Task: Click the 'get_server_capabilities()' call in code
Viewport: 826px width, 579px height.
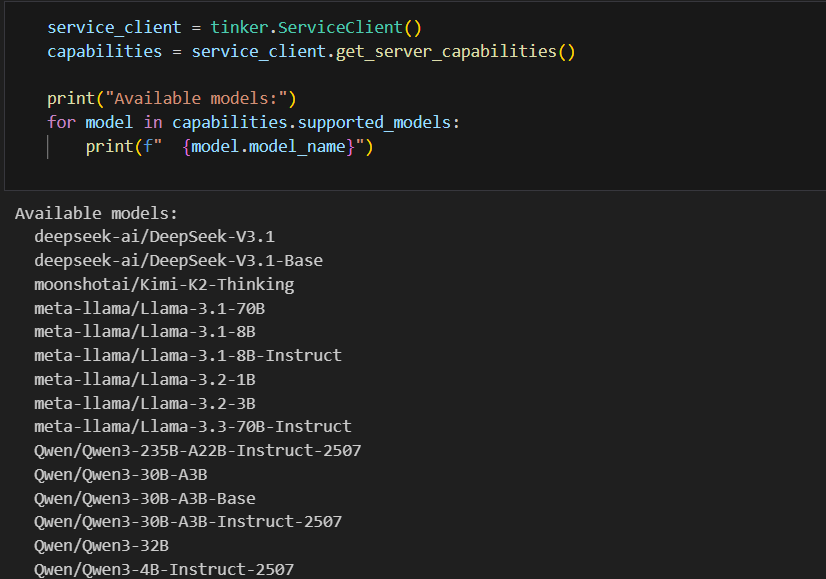Action: 456,52
